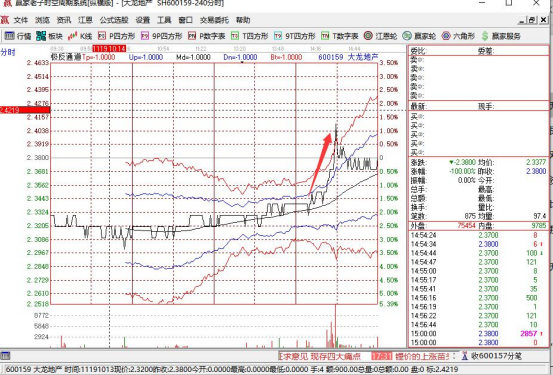Click the 昨收 value 2.3800
The height and width of the screenshot is (375, 553).
tap(536, 171)
